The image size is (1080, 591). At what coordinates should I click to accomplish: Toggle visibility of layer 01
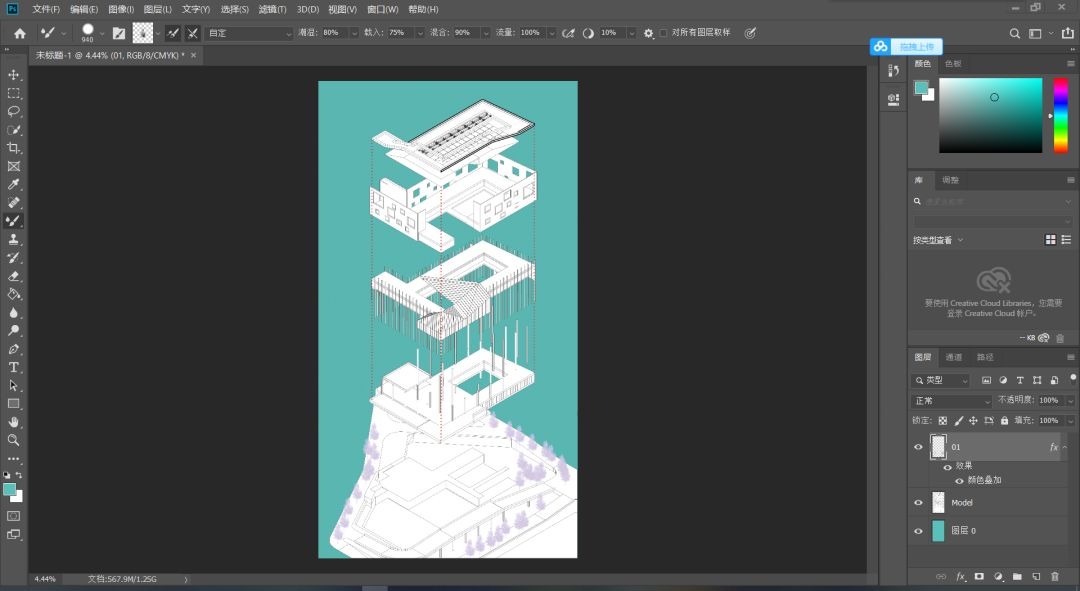(x=918, y=447)
